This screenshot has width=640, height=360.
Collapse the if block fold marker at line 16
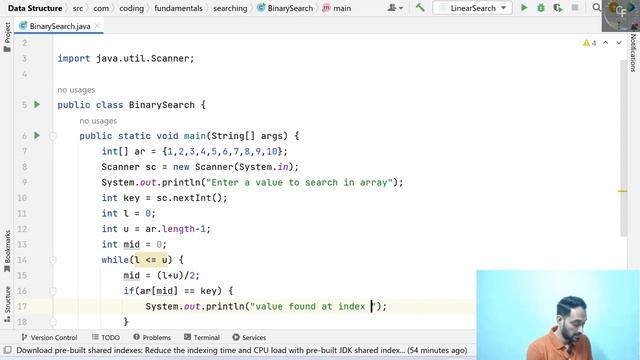click(x=53, y=291)
